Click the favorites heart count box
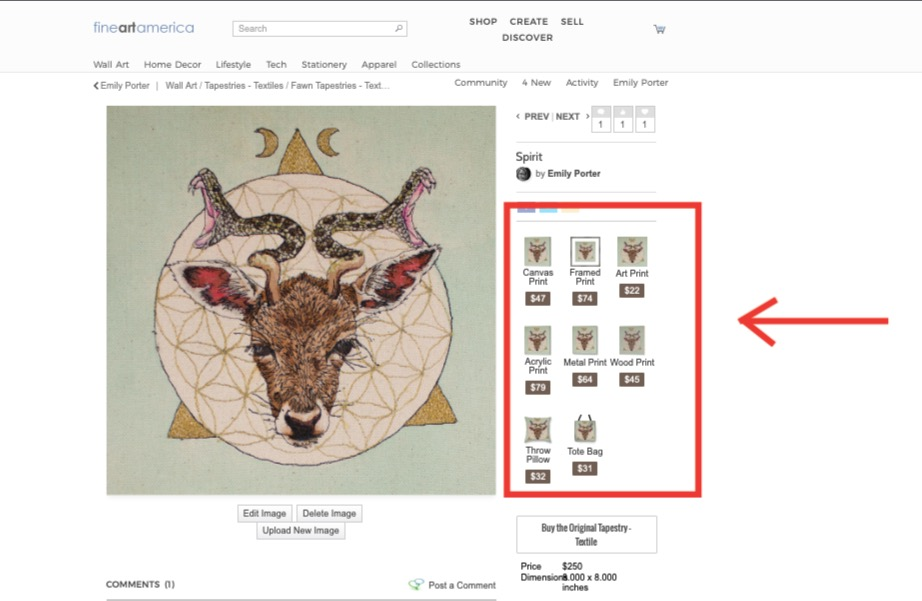The image size is (922, 601). click(645, 119)
